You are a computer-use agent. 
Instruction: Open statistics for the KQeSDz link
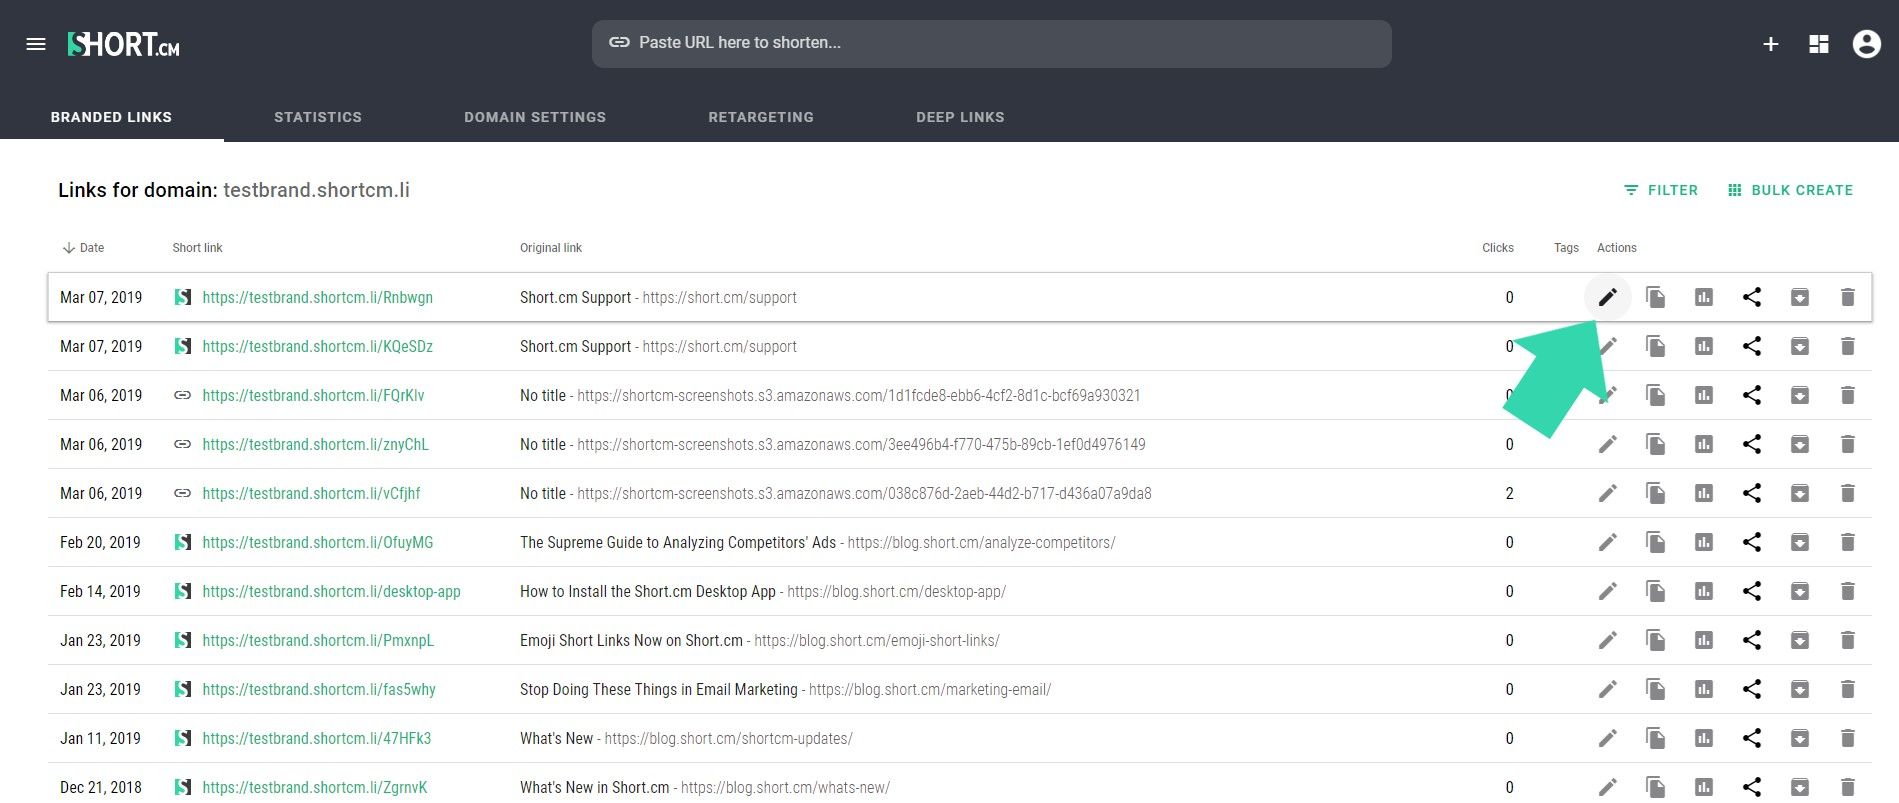click(1704, 346)
